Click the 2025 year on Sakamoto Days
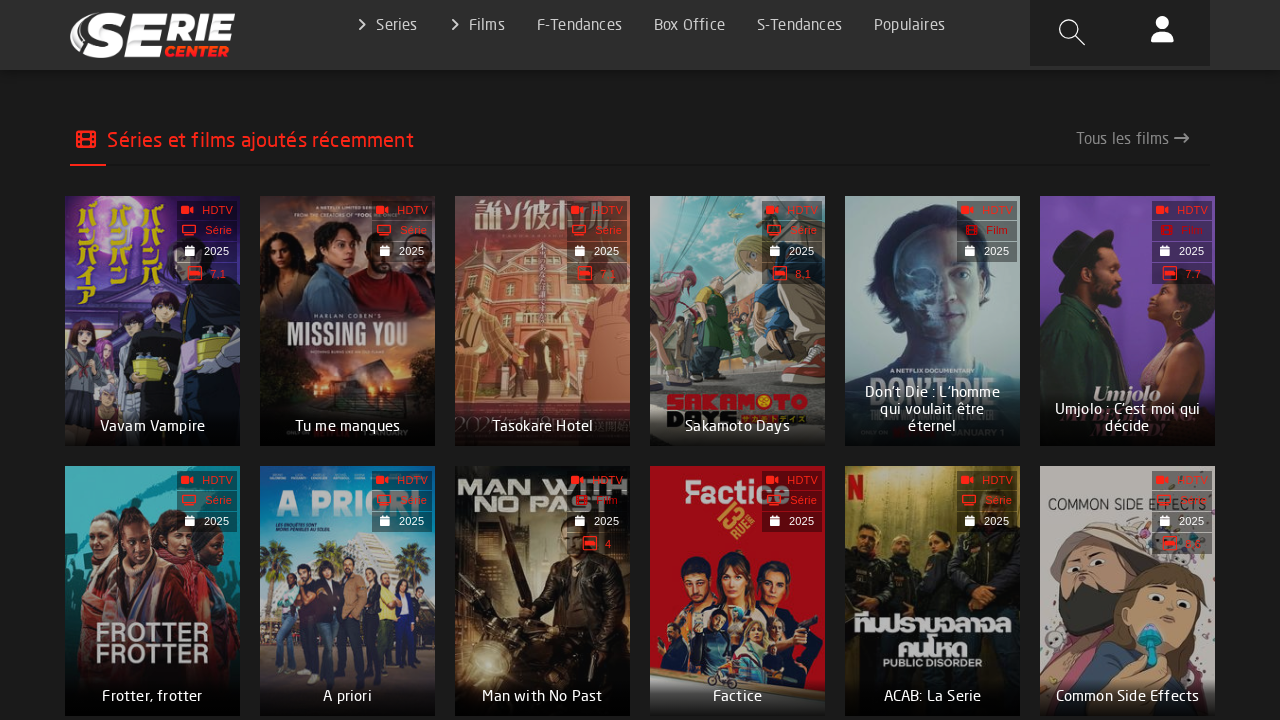 801,251
